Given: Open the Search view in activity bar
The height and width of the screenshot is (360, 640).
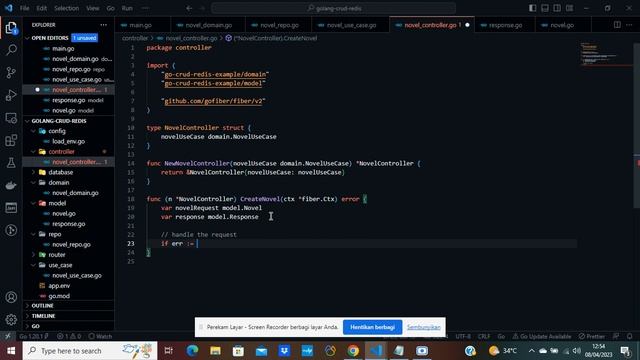Looking at the screenshot, I should pyautogui.click(x=11, y=50).
